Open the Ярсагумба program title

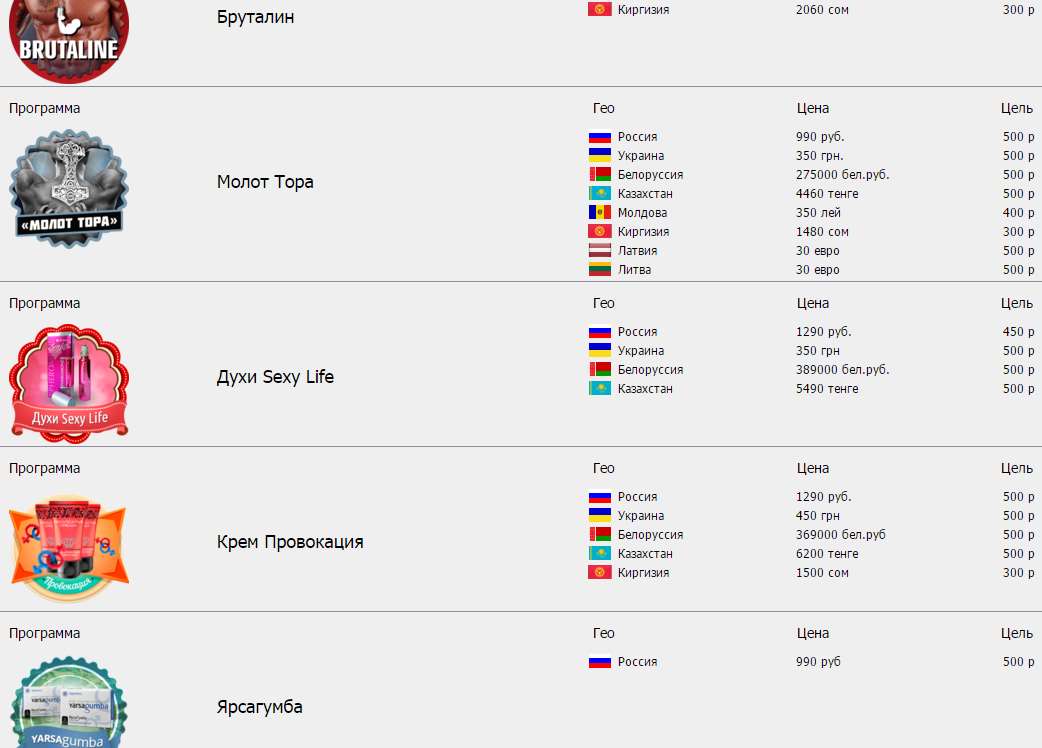(260, 707)
